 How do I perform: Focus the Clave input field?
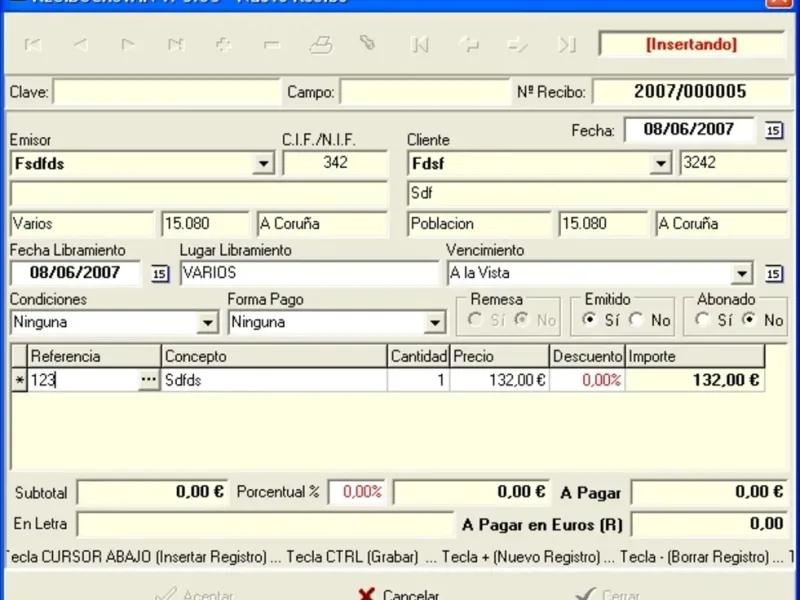[x=166, y=92]
